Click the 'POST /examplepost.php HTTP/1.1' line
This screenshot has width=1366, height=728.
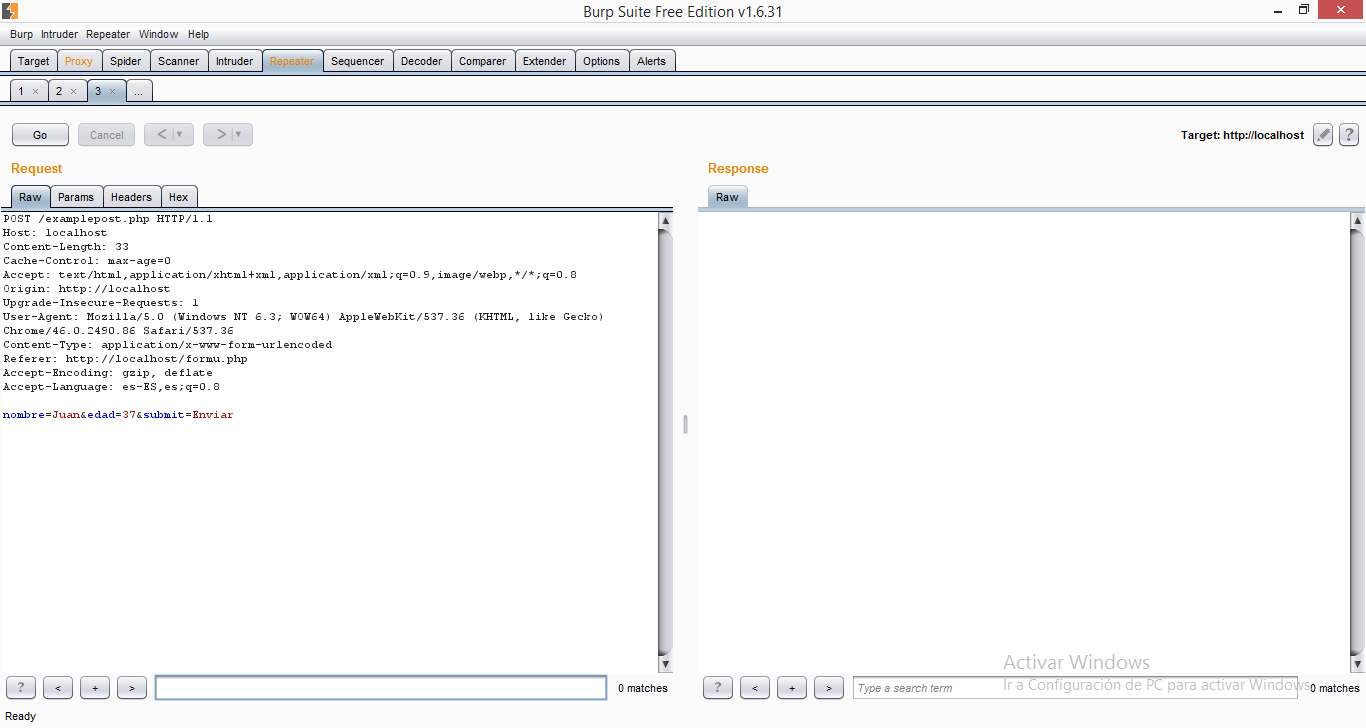pos(108,218)
